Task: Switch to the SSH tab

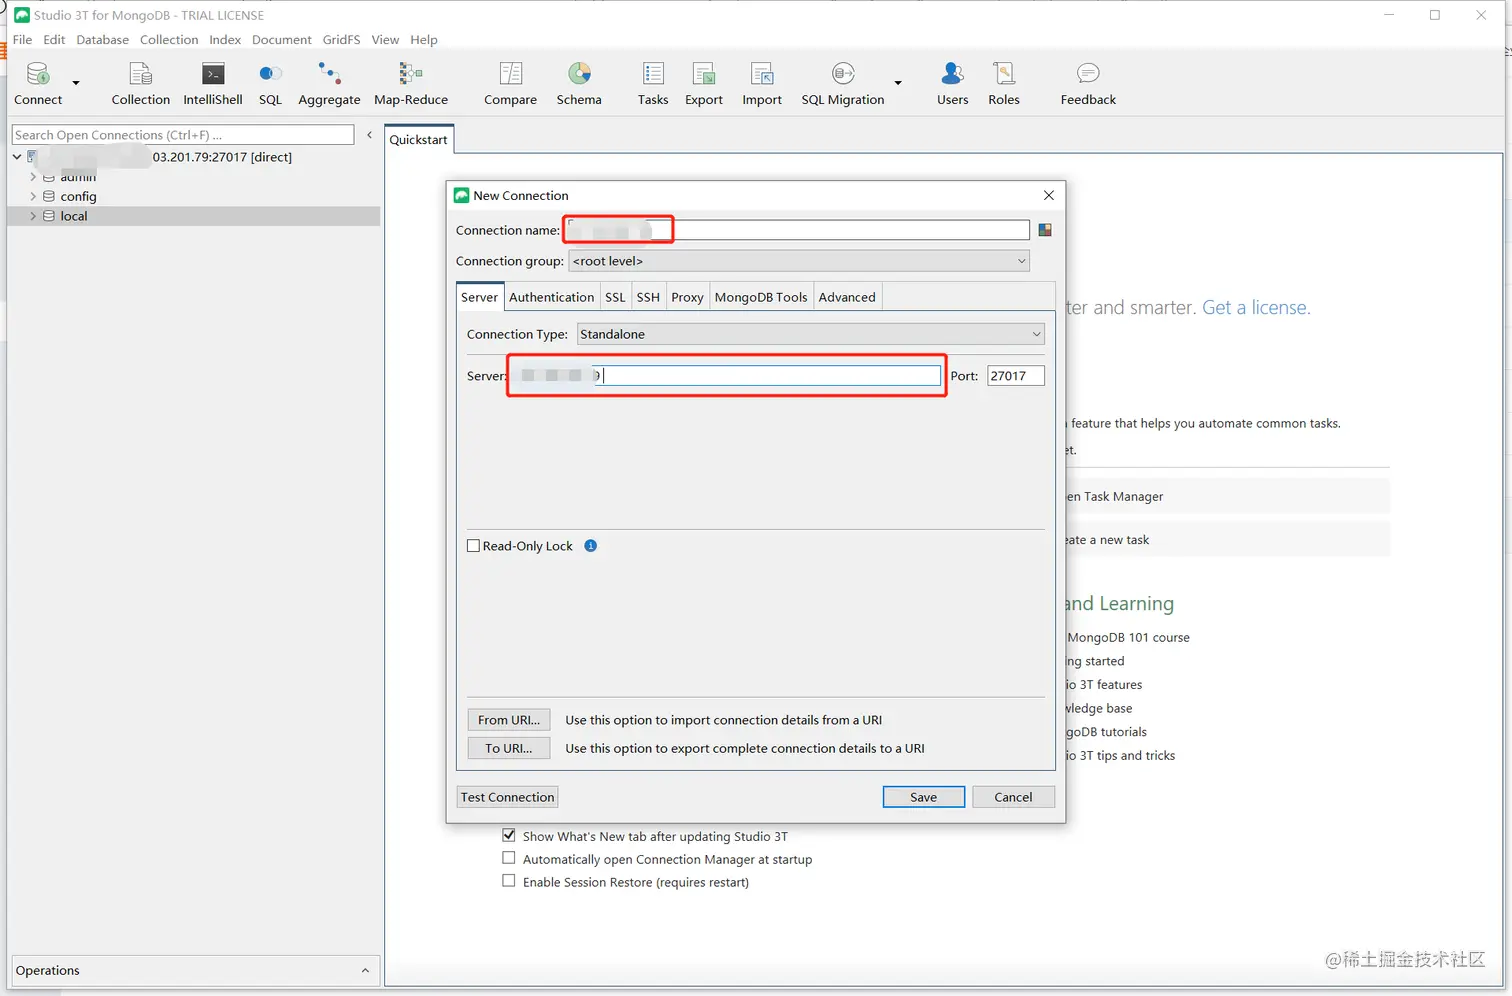Action: tap(648, 297)
